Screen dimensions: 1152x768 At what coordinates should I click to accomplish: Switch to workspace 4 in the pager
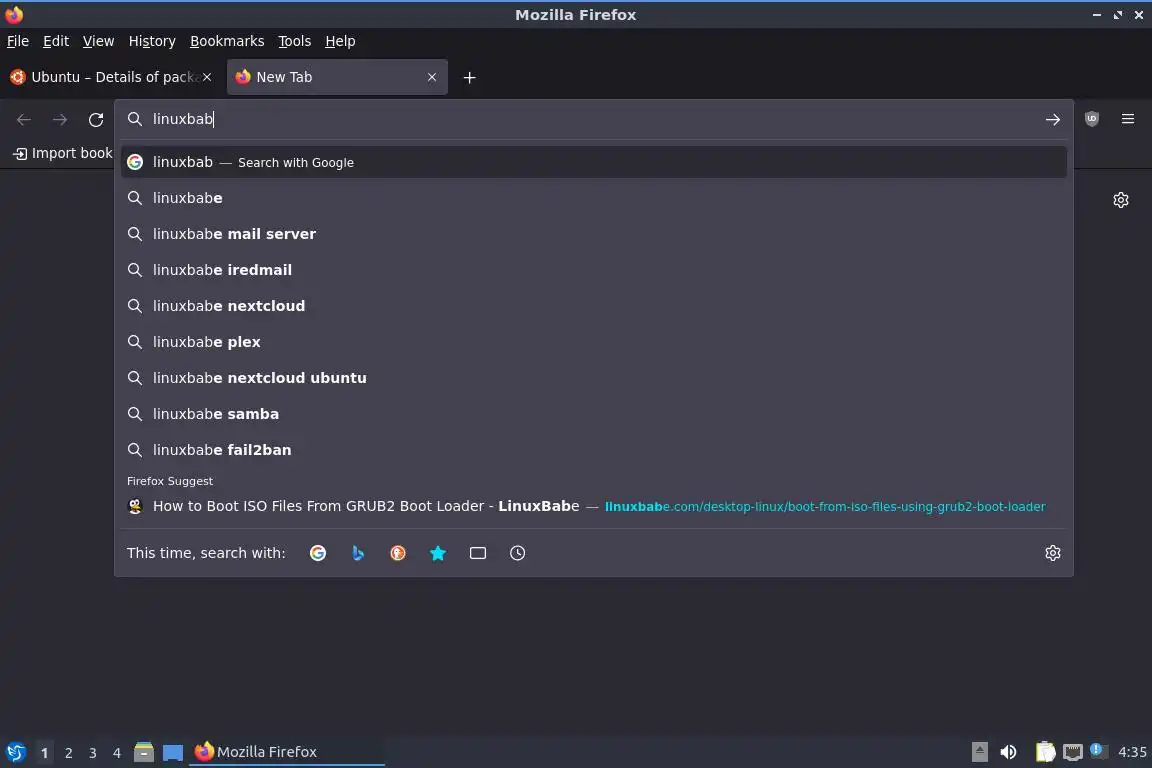point(117,753)
